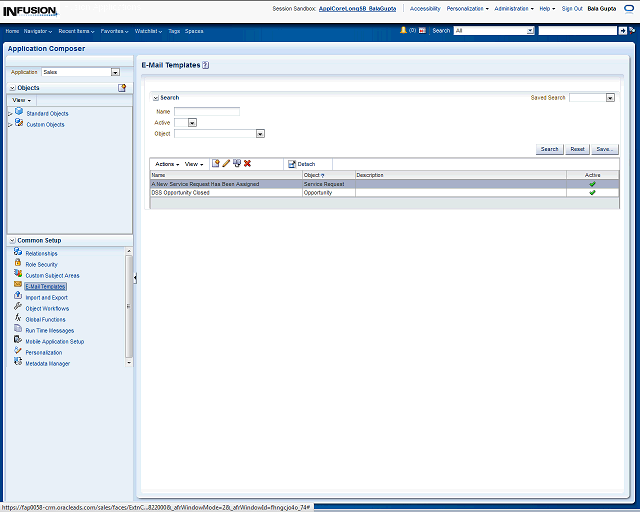Open the Active filter dropdown
640x512 pixels.
(x=192, y=122)
